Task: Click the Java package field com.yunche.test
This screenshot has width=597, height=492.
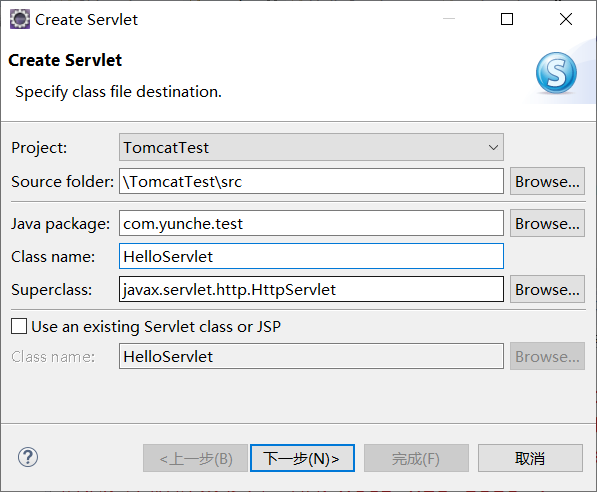Action: 311,223
